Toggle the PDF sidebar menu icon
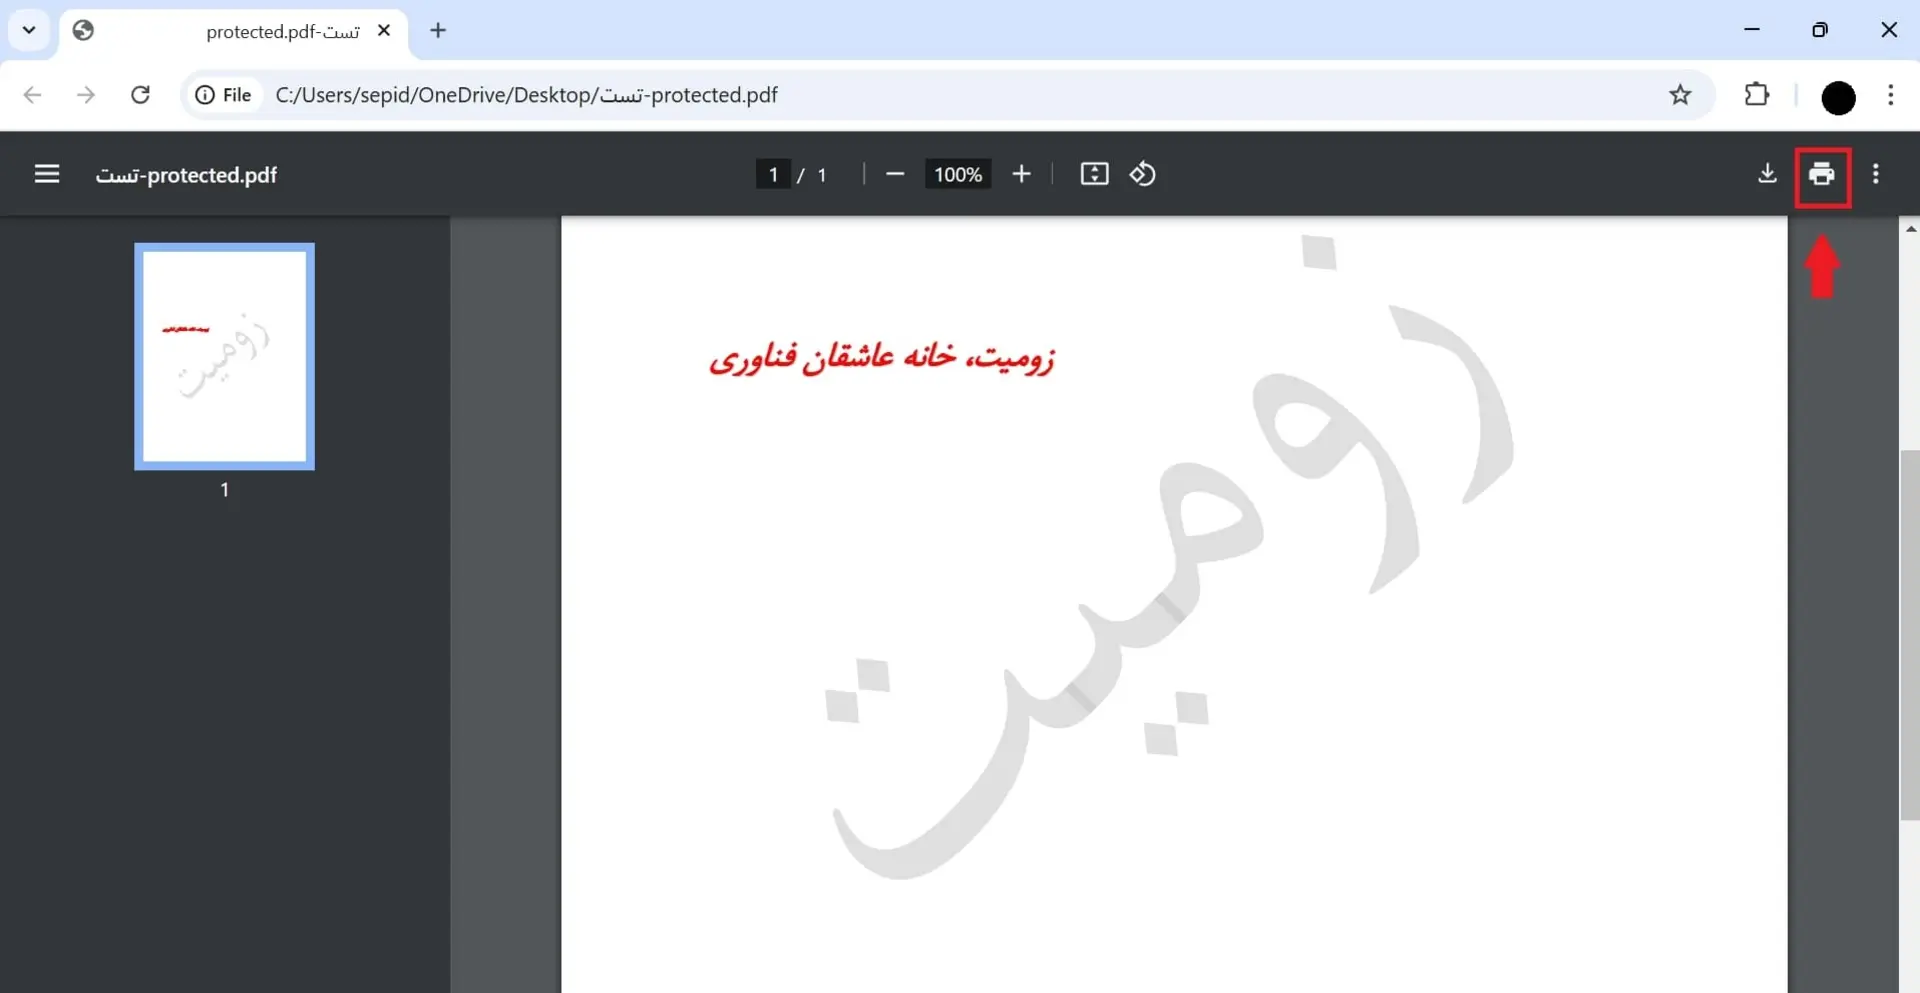This screenshot has height=993, width=1920. pos(47,174)
